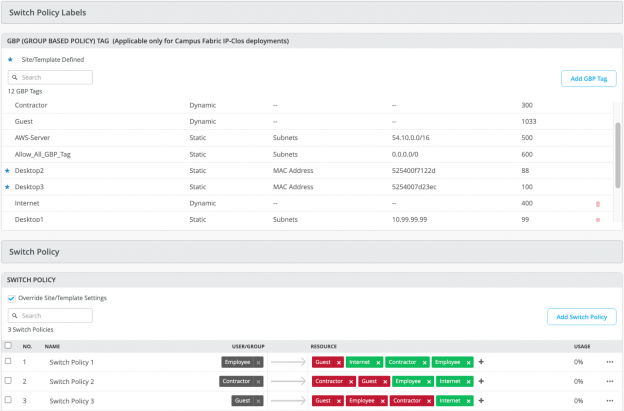Toggle the select-all checkbox in policy table header
This screenshot has height=411, width=624.
click(x=9, y=345)
